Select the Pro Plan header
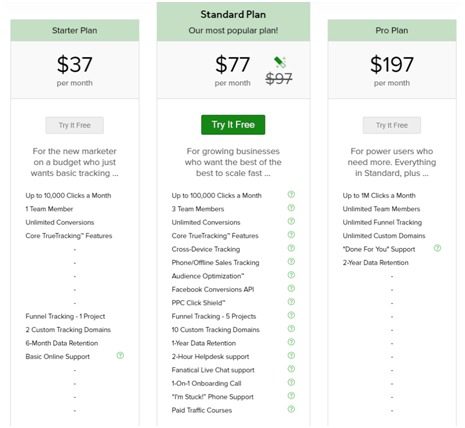 pos(392,30)
